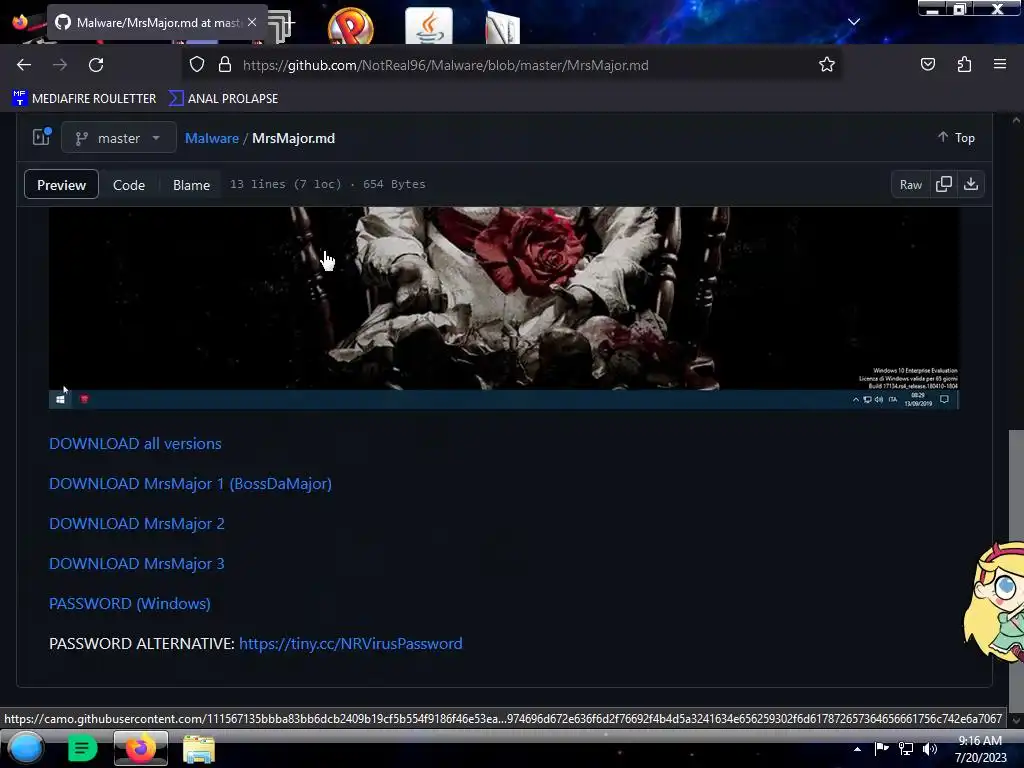Open the Firefox extensions puzzle icon
1024x768 pixels.
964,64
